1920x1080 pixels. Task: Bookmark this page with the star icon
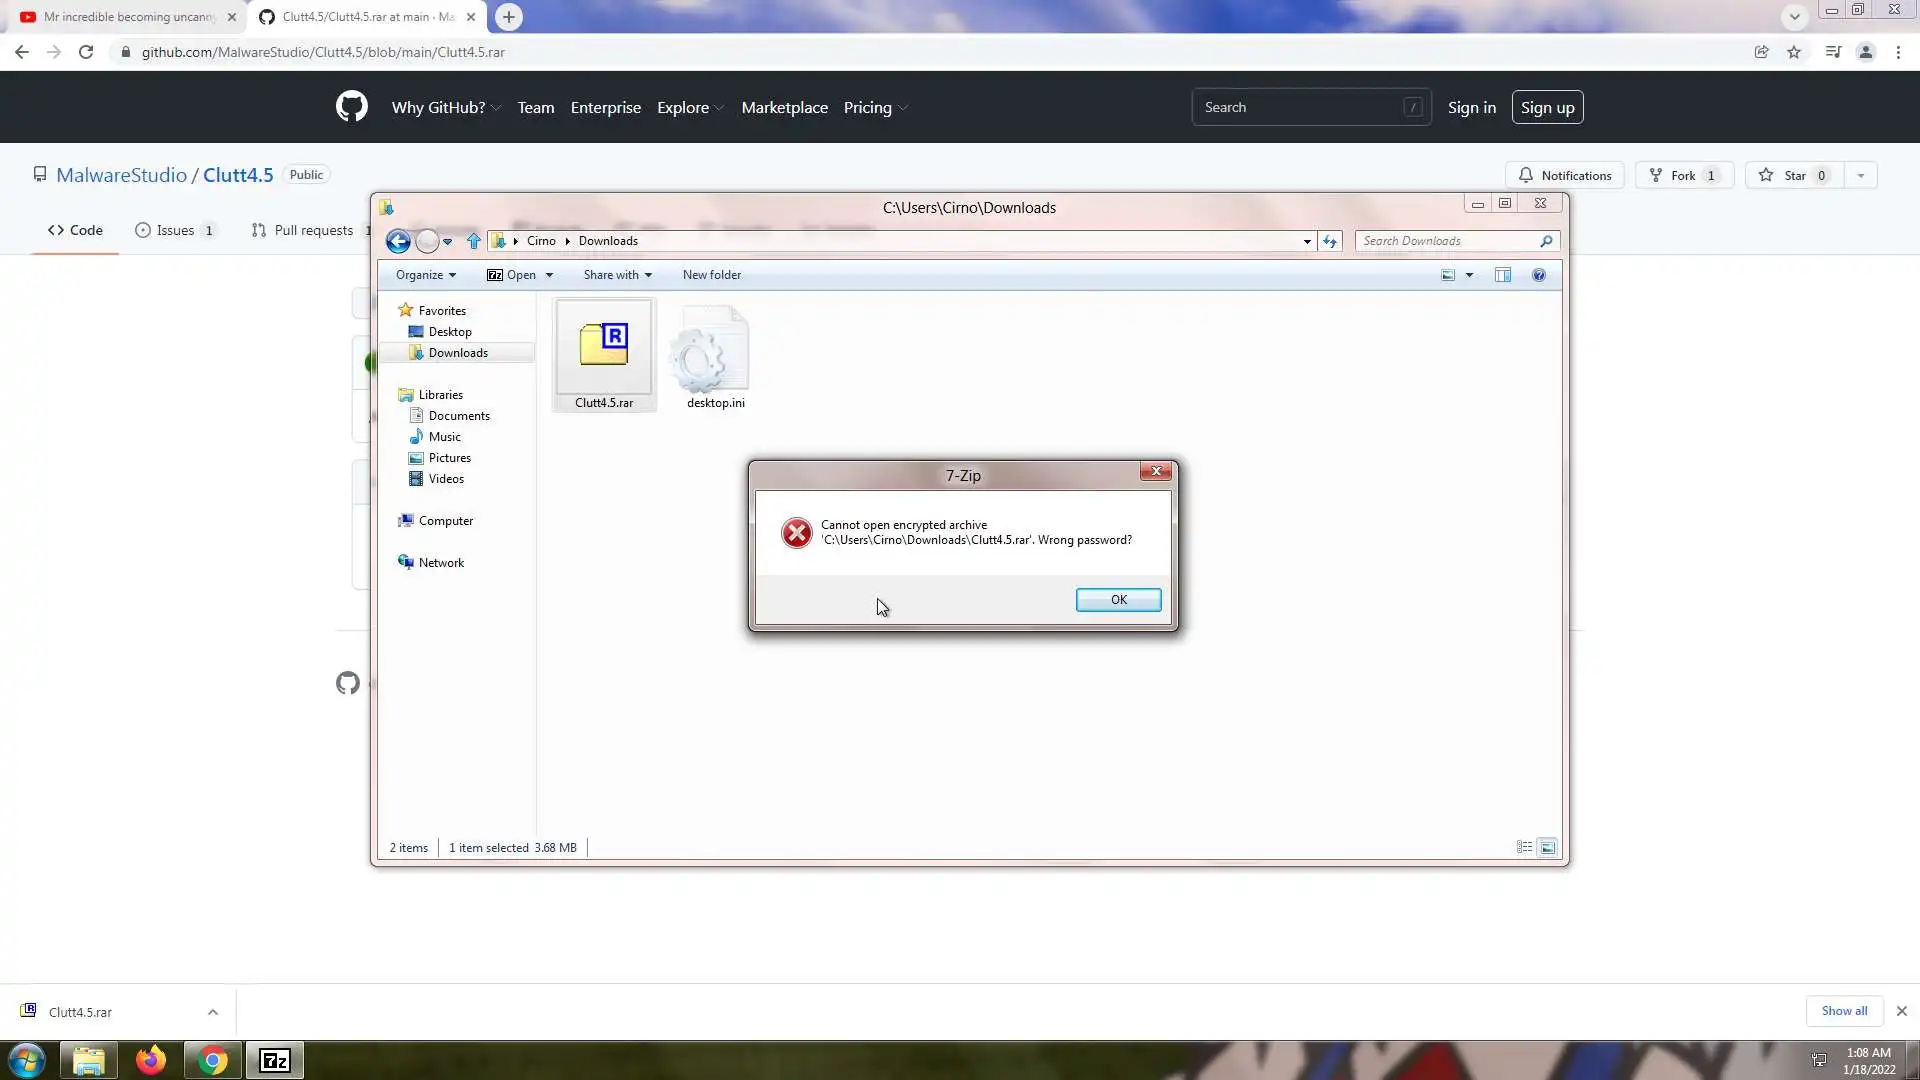click(1794, 52)
